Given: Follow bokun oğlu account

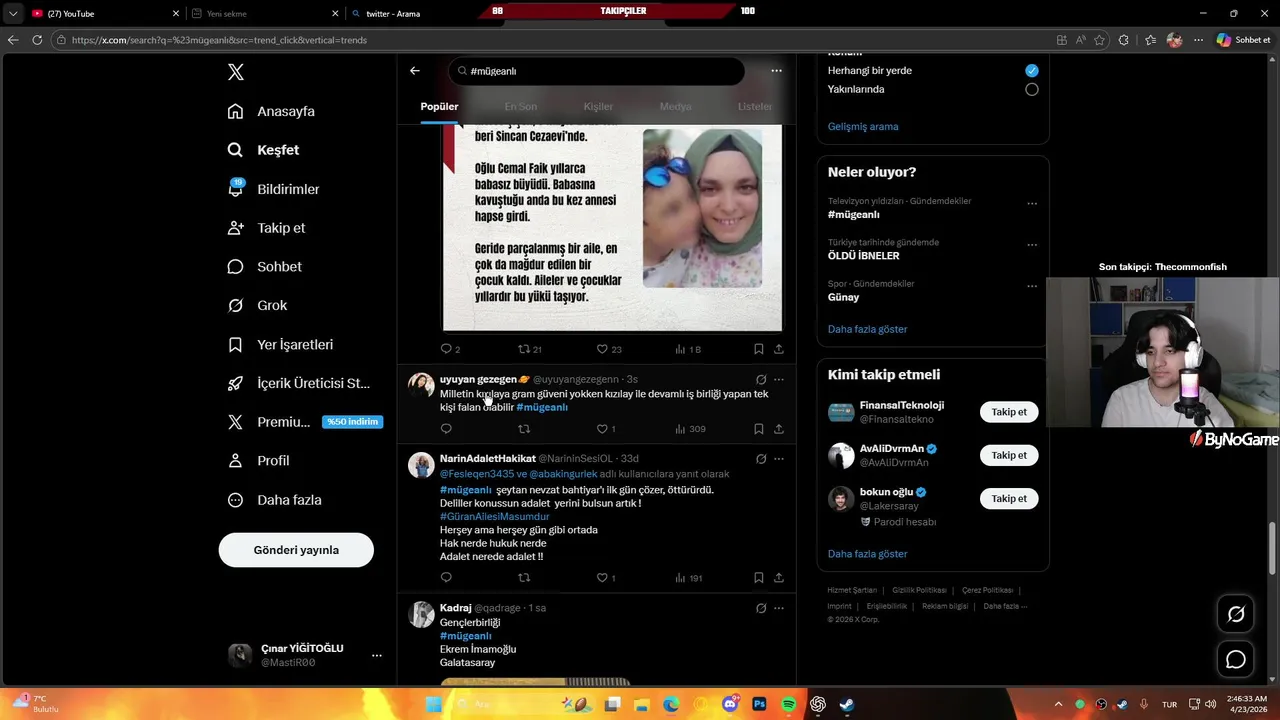Looking at the screenshot, I should tap(1009, 498).
